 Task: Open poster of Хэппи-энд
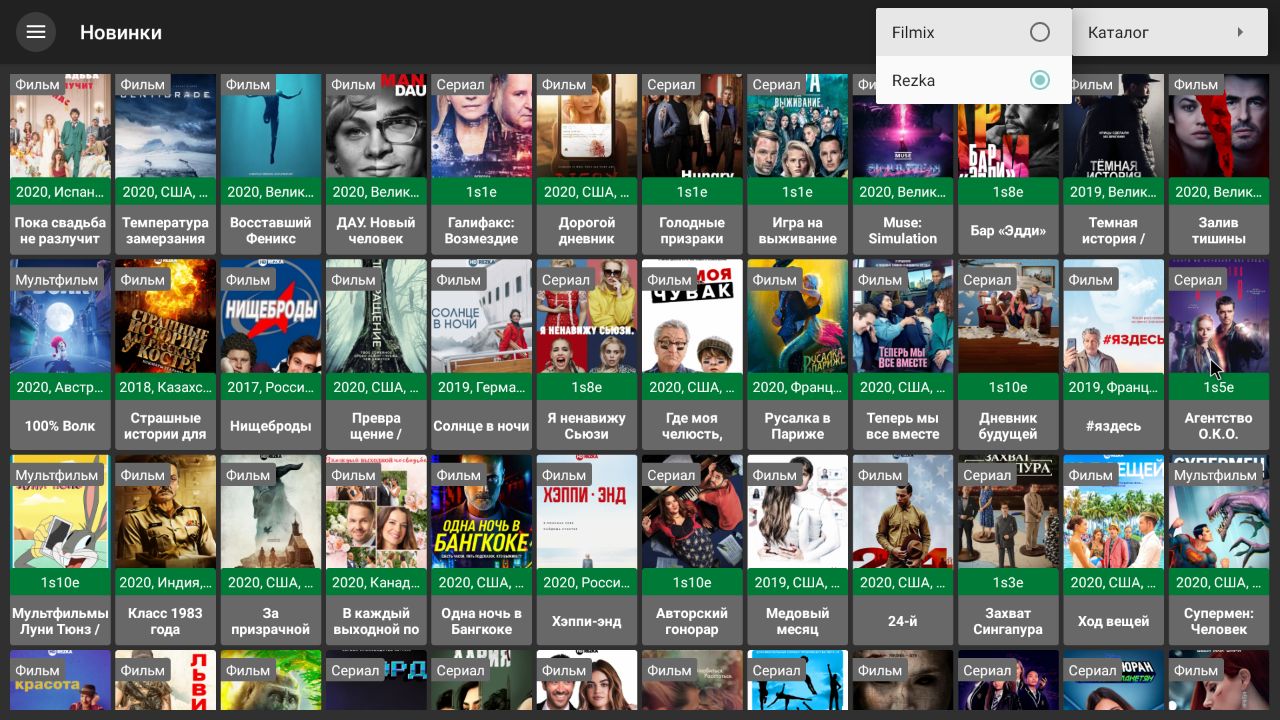click(587, 512)
